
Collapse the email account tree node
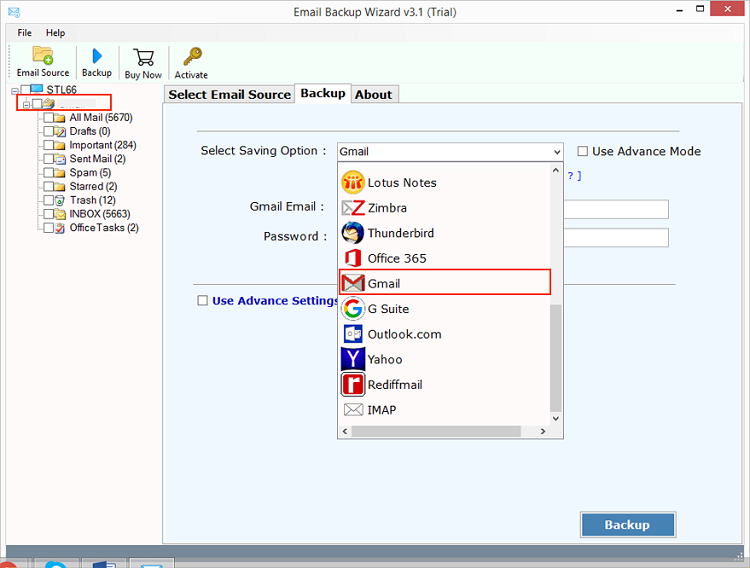tap(26, 104)
